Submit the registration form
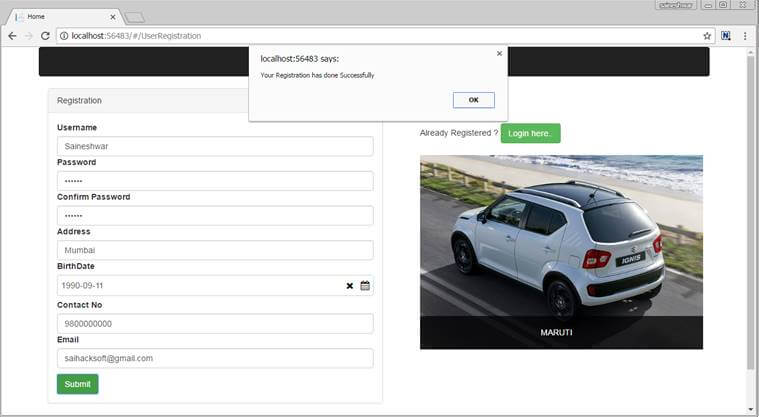This screenshot has width=759, height=417. pos(77,384)
